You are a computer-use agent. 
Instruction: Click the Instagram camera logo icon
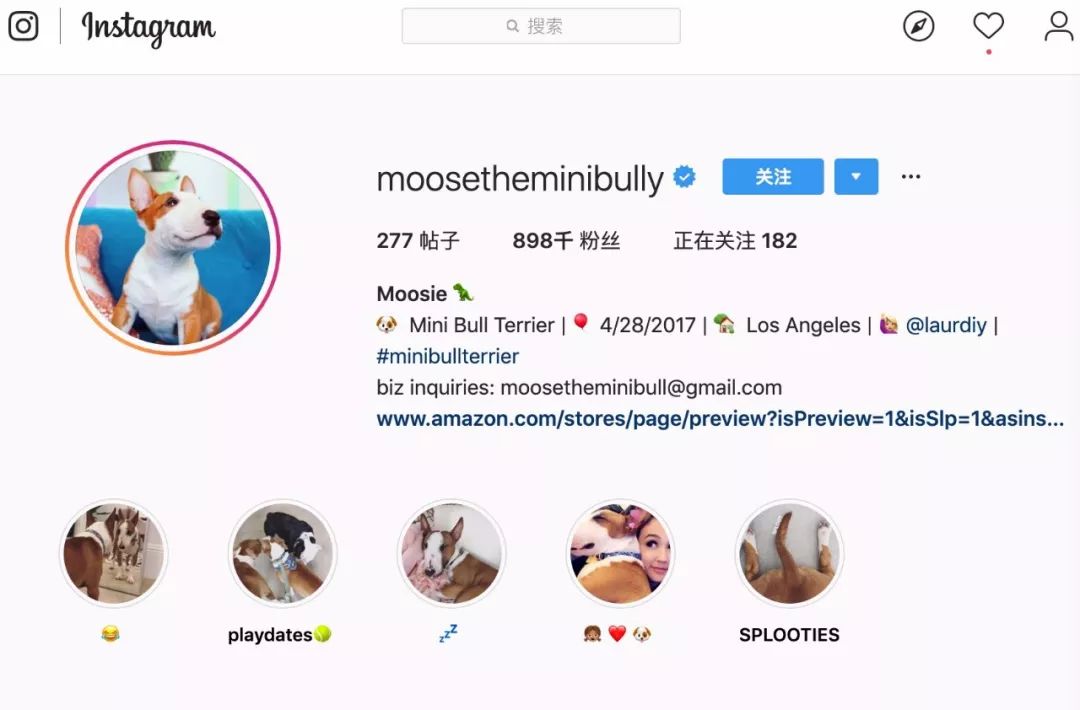[23, 26]
